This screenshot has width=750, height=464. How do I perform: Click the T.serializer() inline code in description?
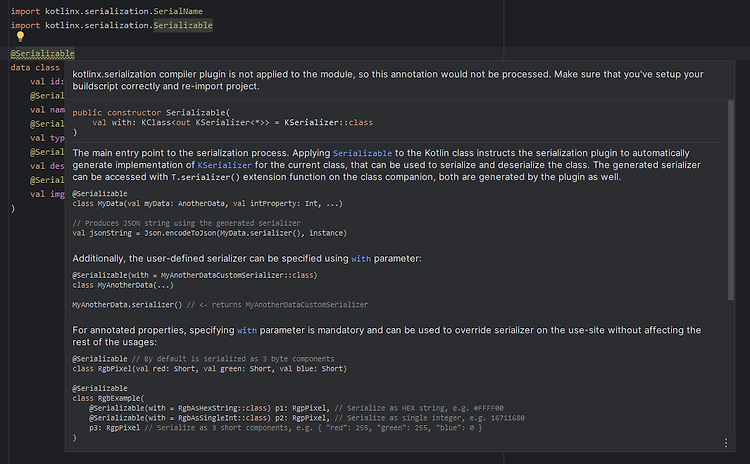pyautogui.click(x=205, y=177)
